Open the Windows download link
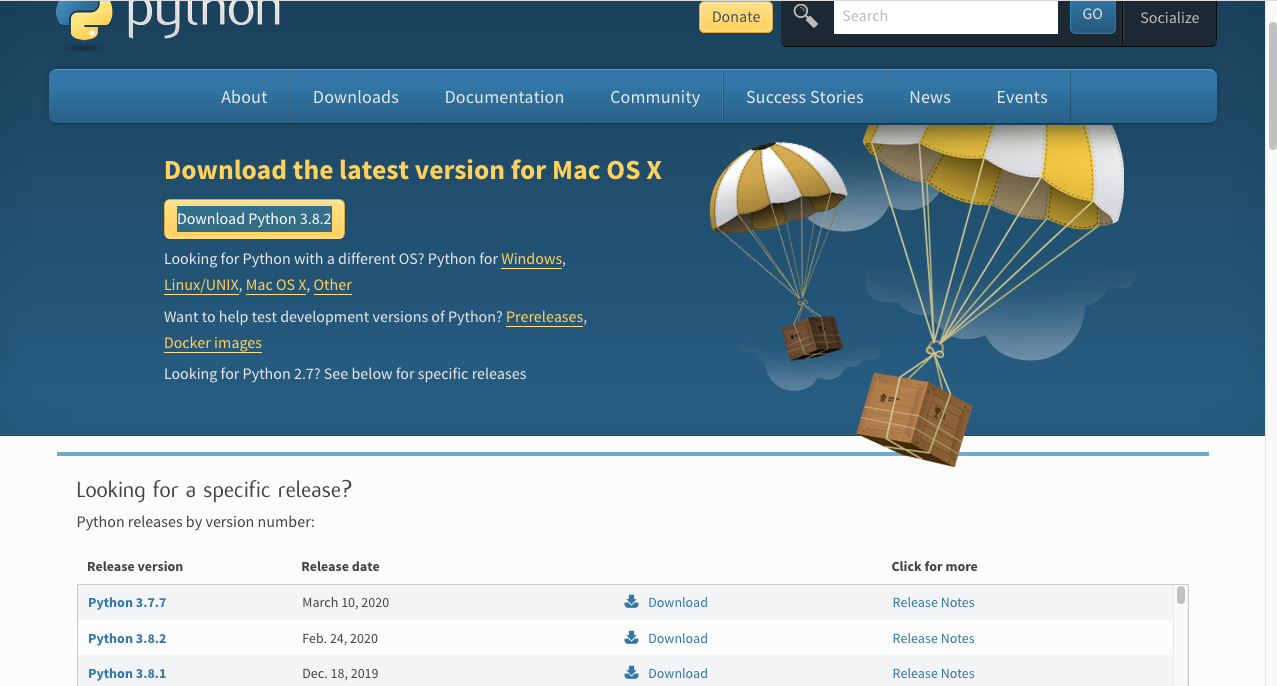 tap(531, 259)
